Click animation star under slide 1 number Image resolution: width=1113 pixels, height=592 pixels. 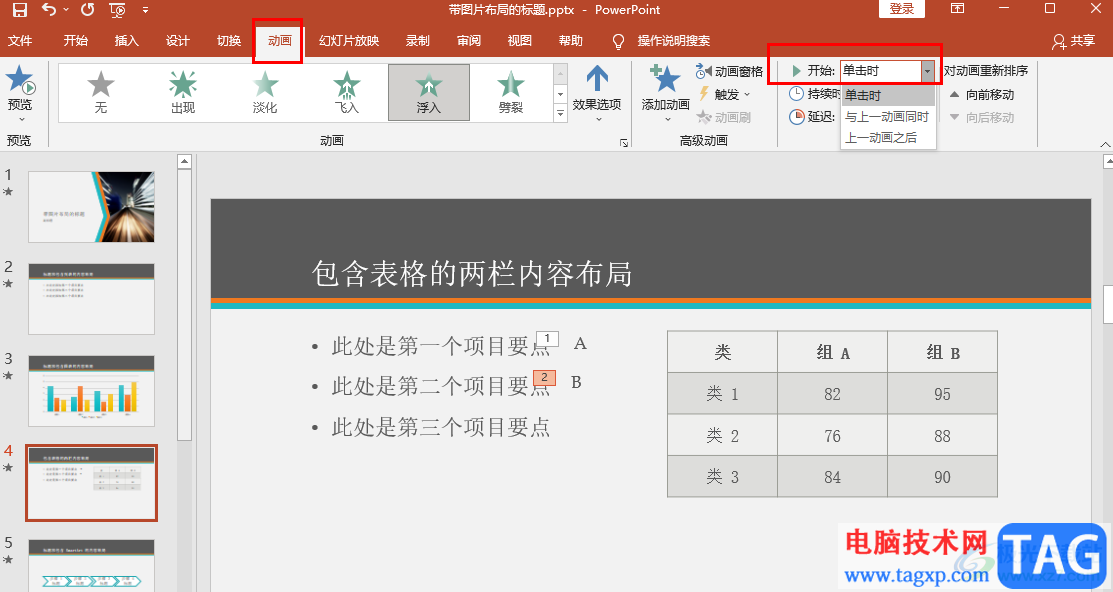[8, 191]
